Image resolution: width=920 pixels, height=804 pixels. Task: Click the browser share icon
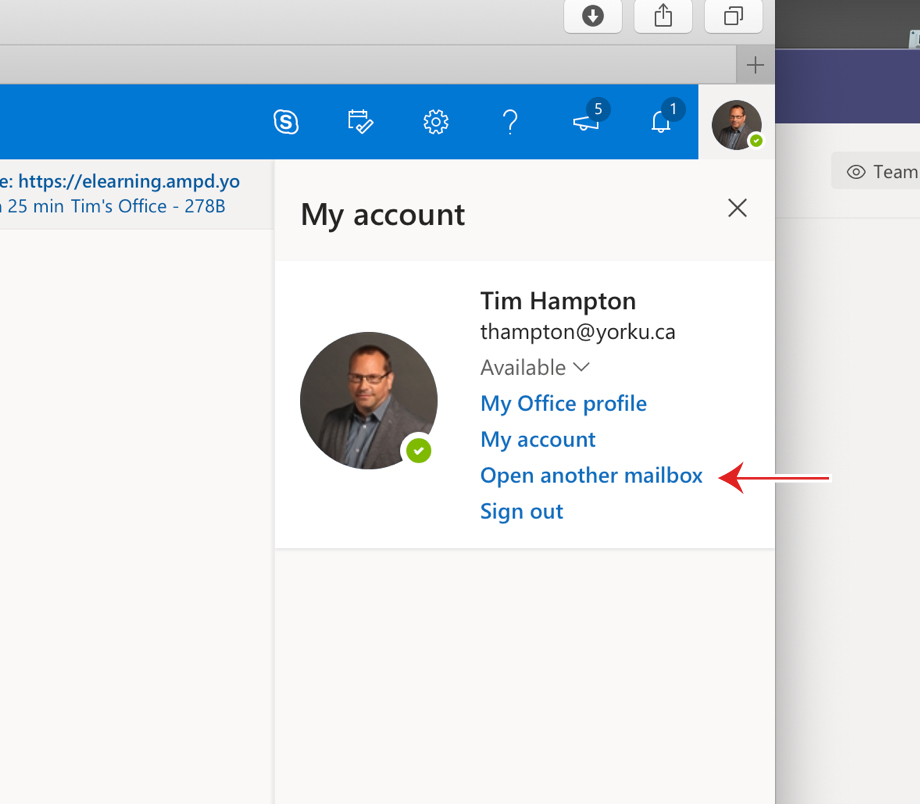pyautogui.click(x=663, y=16)
